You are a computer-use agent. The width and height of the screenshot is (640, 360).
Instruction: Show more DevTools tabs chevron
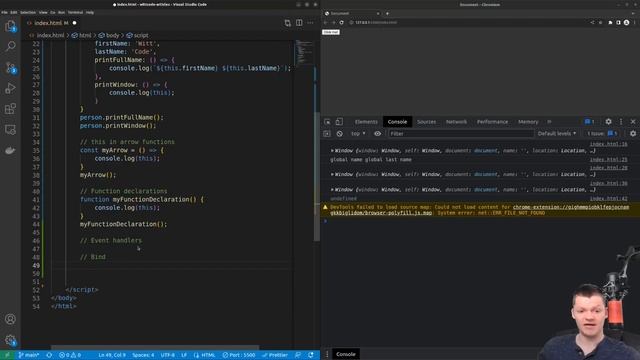click(x=549, y=122)
